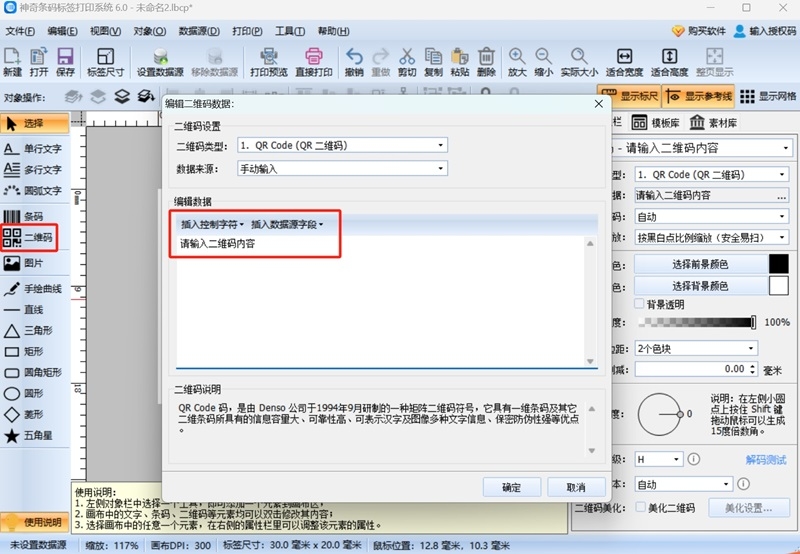Select the 单行文字 single-line text tool
This screenshot has width=800, height=554.
pyautogui.click(x=33, y=148)
